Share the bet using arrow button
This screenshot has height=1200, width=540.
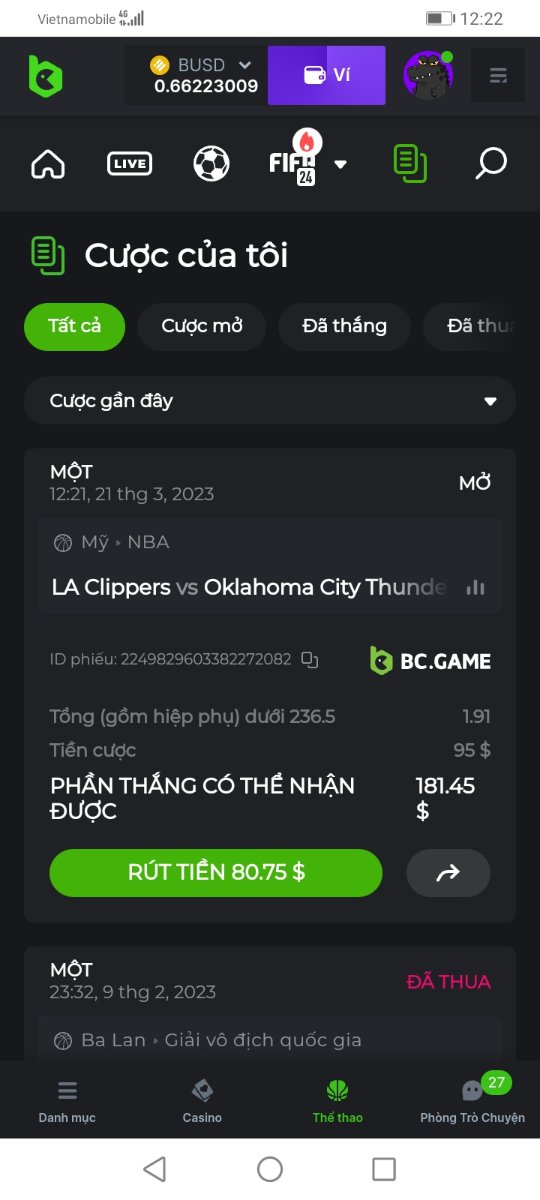[x=448, y=873]
